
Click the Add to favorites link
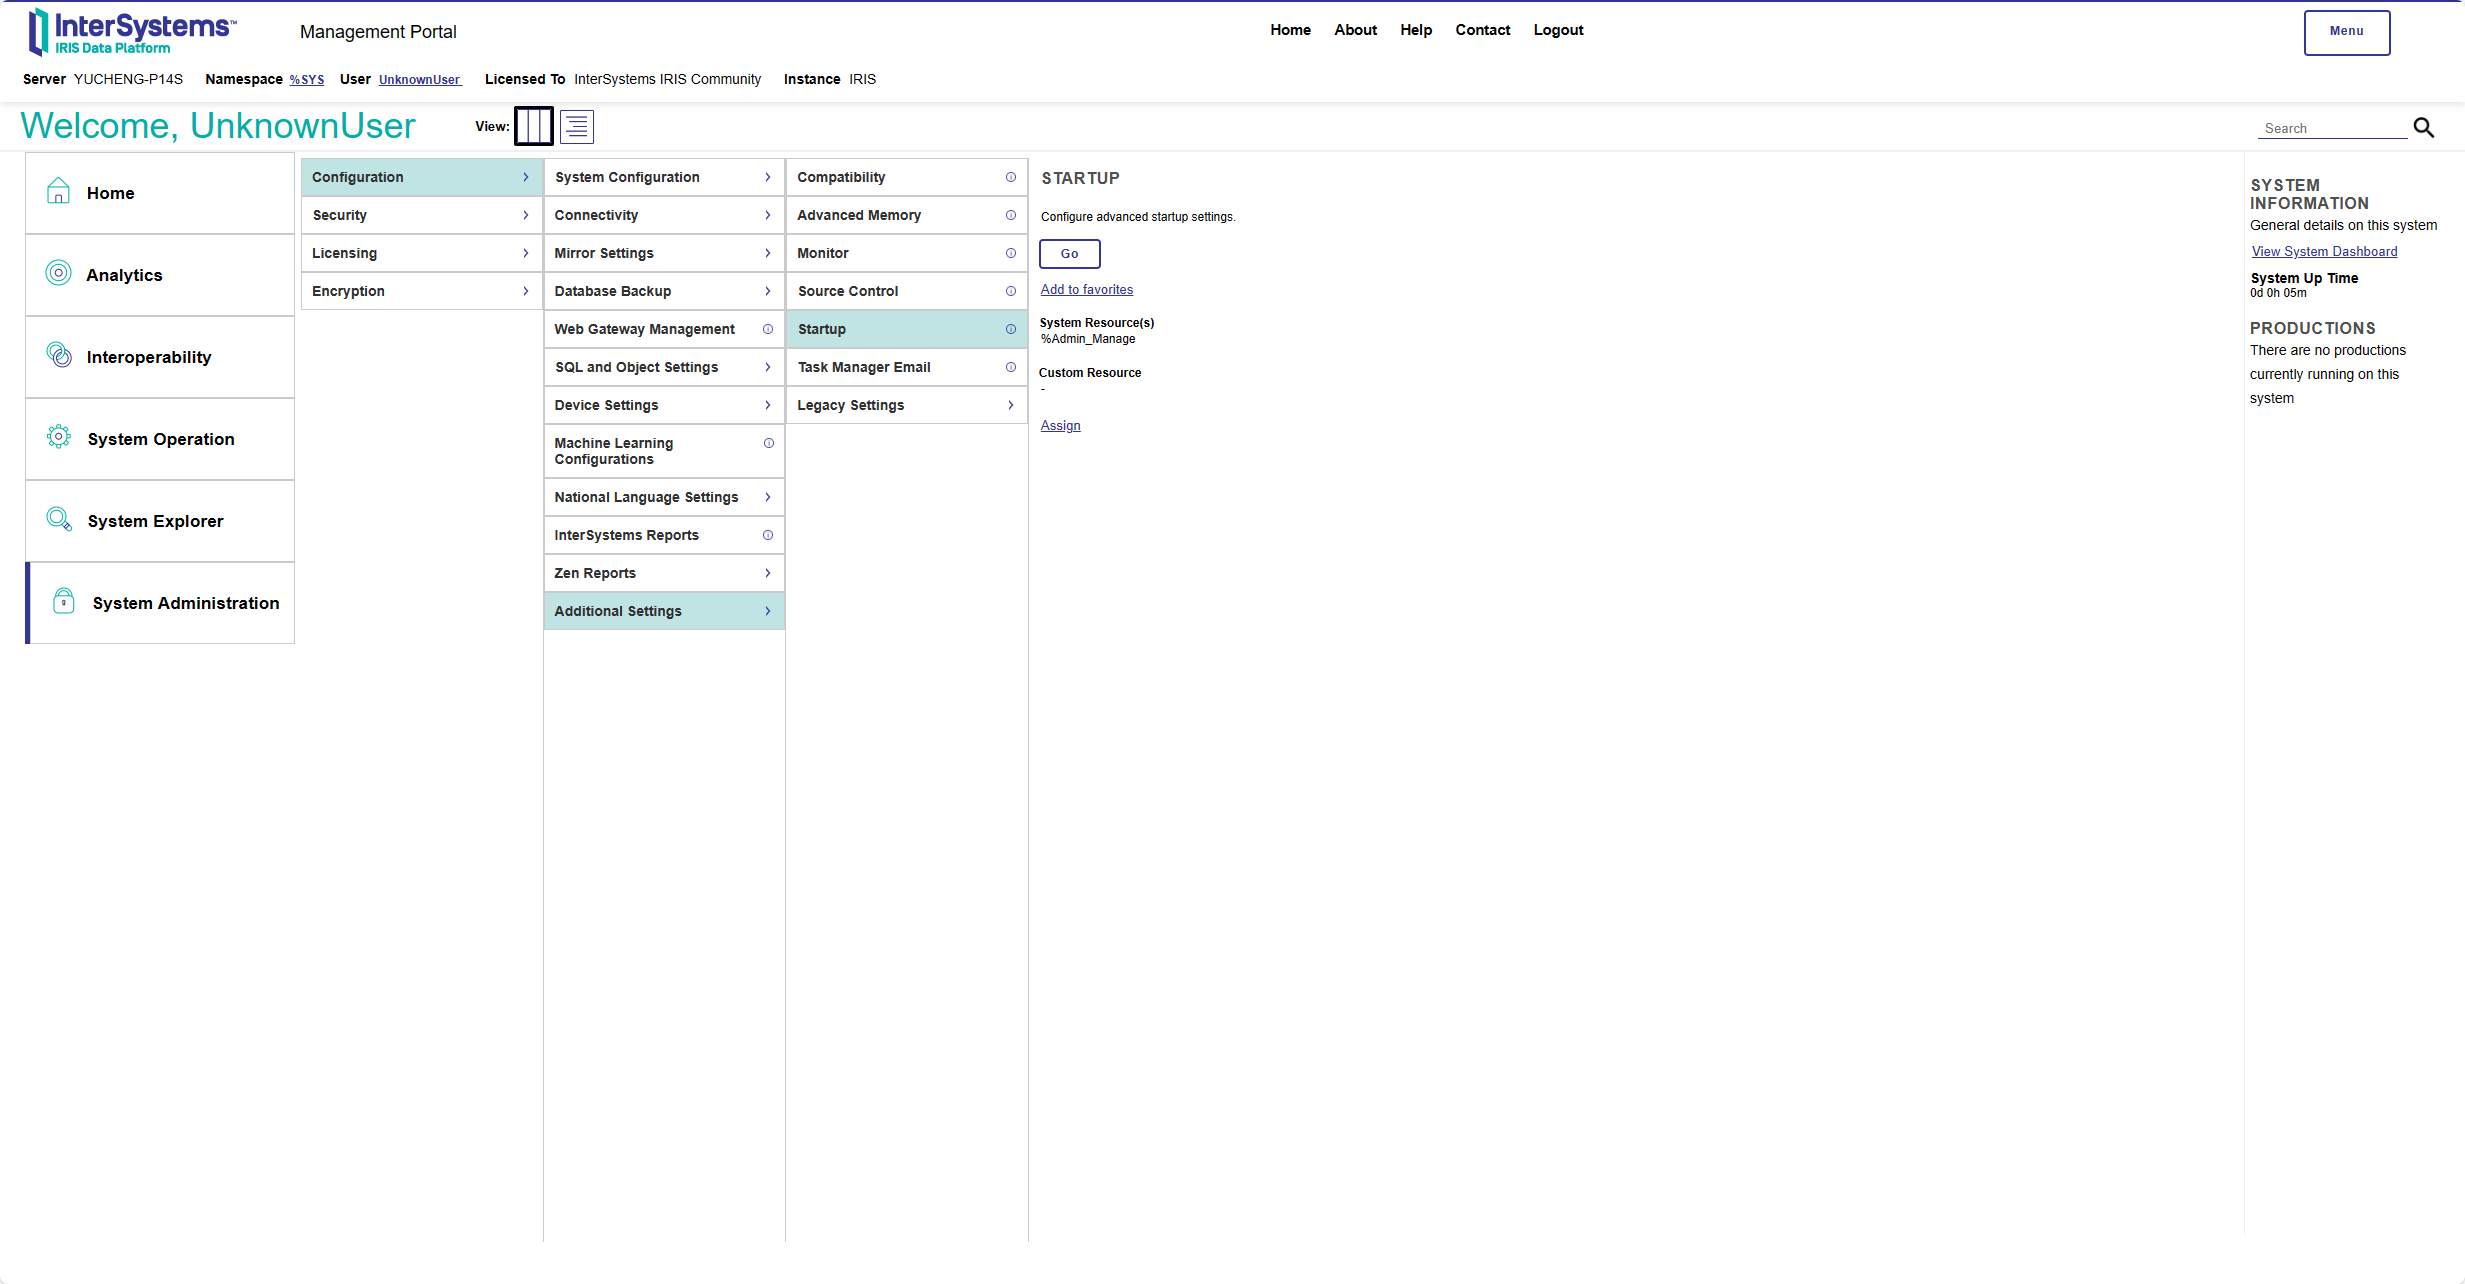click(x=1086, y=290)
